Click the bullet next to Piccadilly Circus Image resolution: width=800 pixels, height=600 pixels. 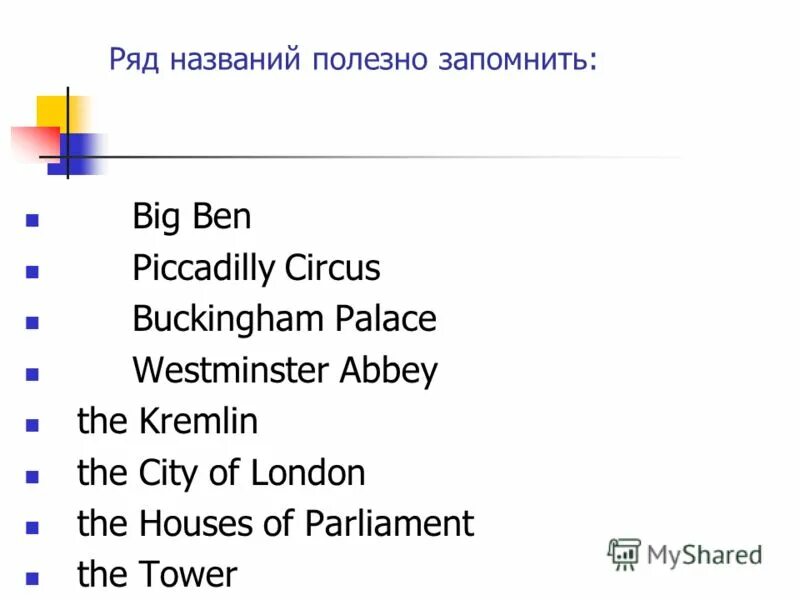coord(32,271)
